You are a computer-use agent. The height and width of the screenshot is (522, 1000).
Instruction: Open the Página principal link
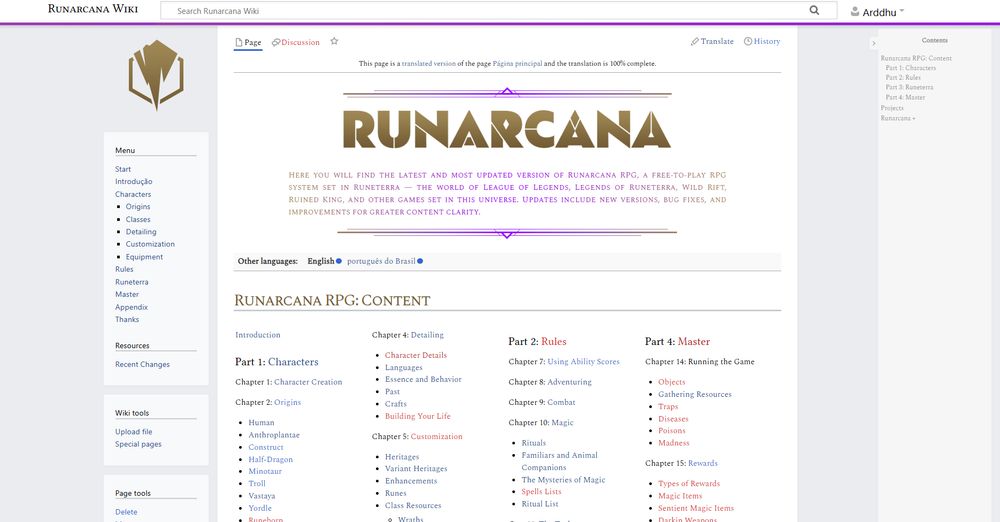[x=517, y=64]
